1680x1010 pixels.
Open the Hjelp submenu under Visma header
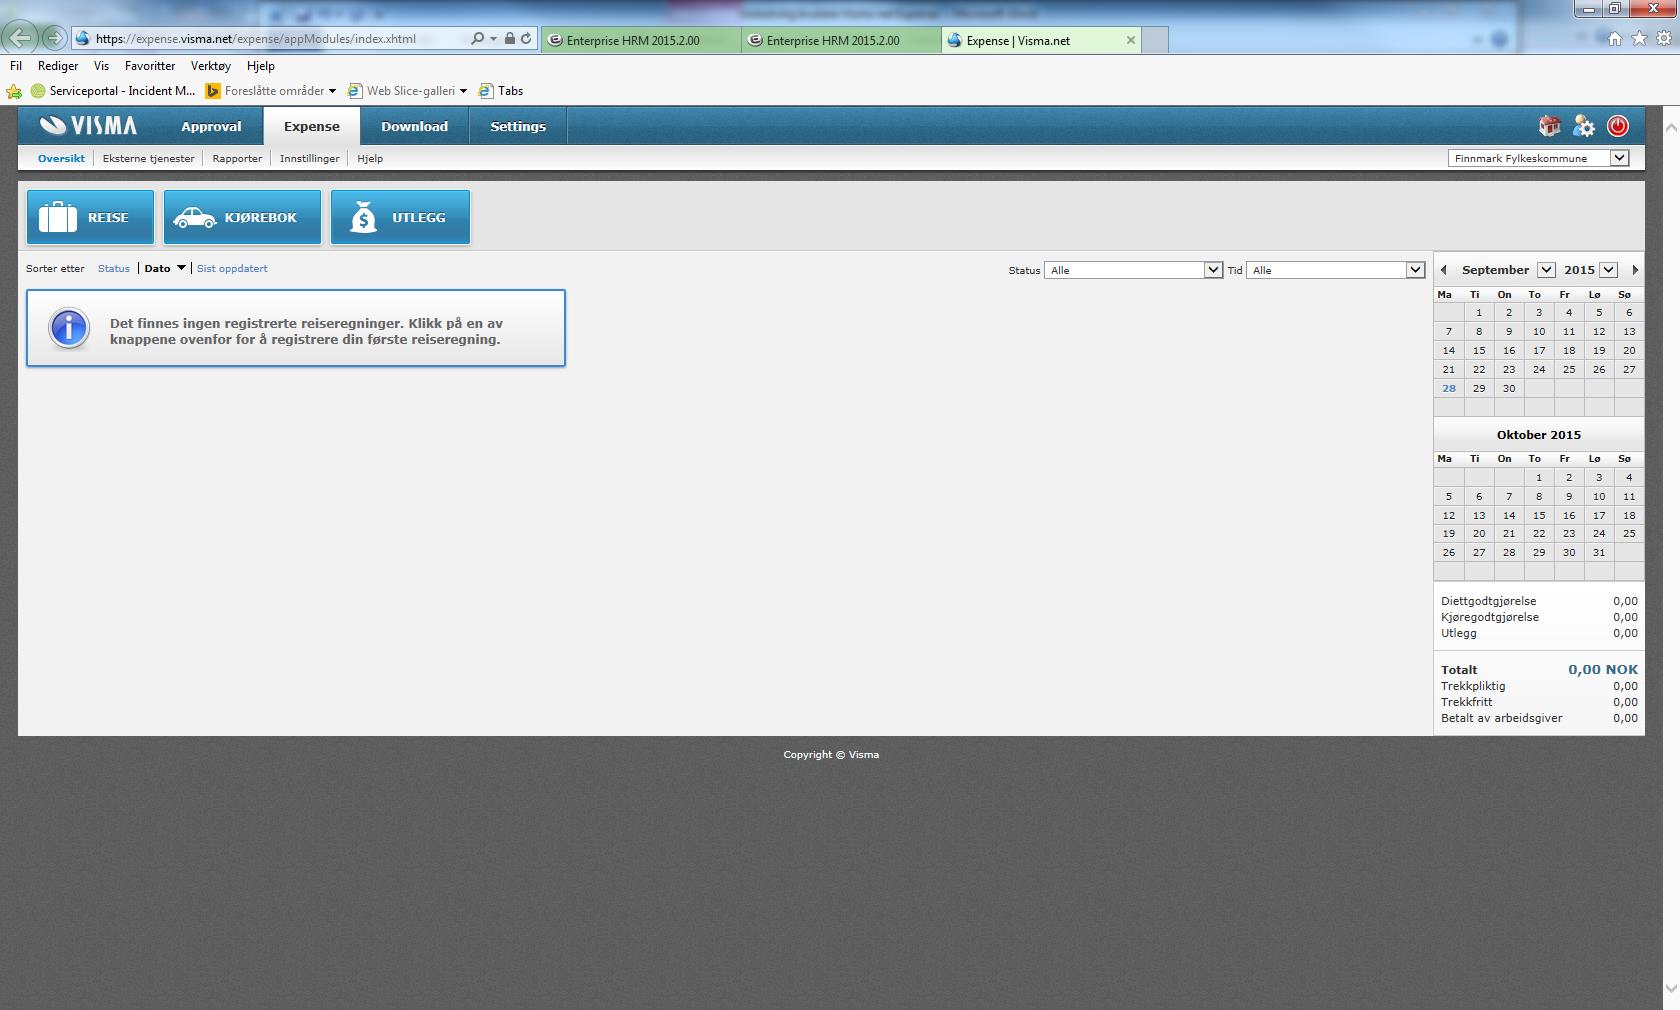pyautogui.click(x=370, y=158)
